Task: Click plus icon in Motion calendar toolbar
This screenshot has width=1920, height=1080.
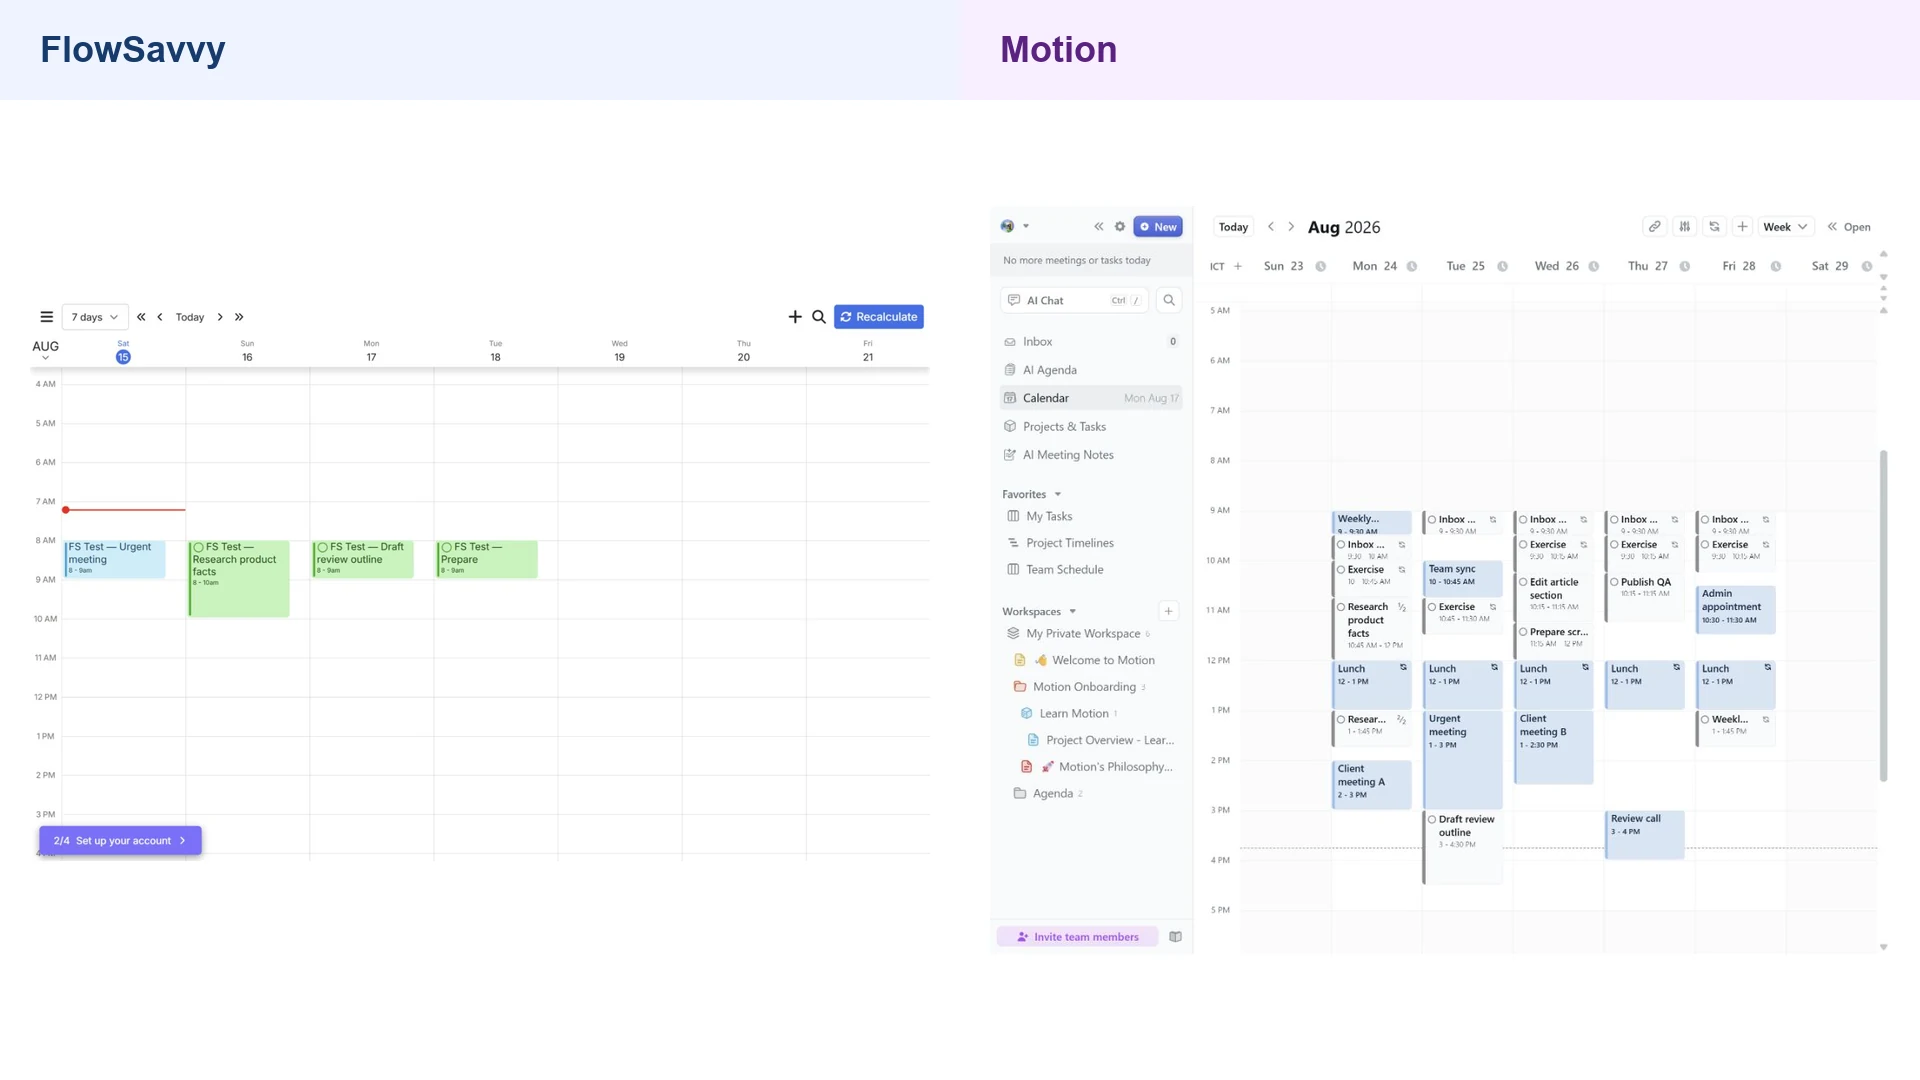Action: pyautogui.click(x=1742, y=227)
